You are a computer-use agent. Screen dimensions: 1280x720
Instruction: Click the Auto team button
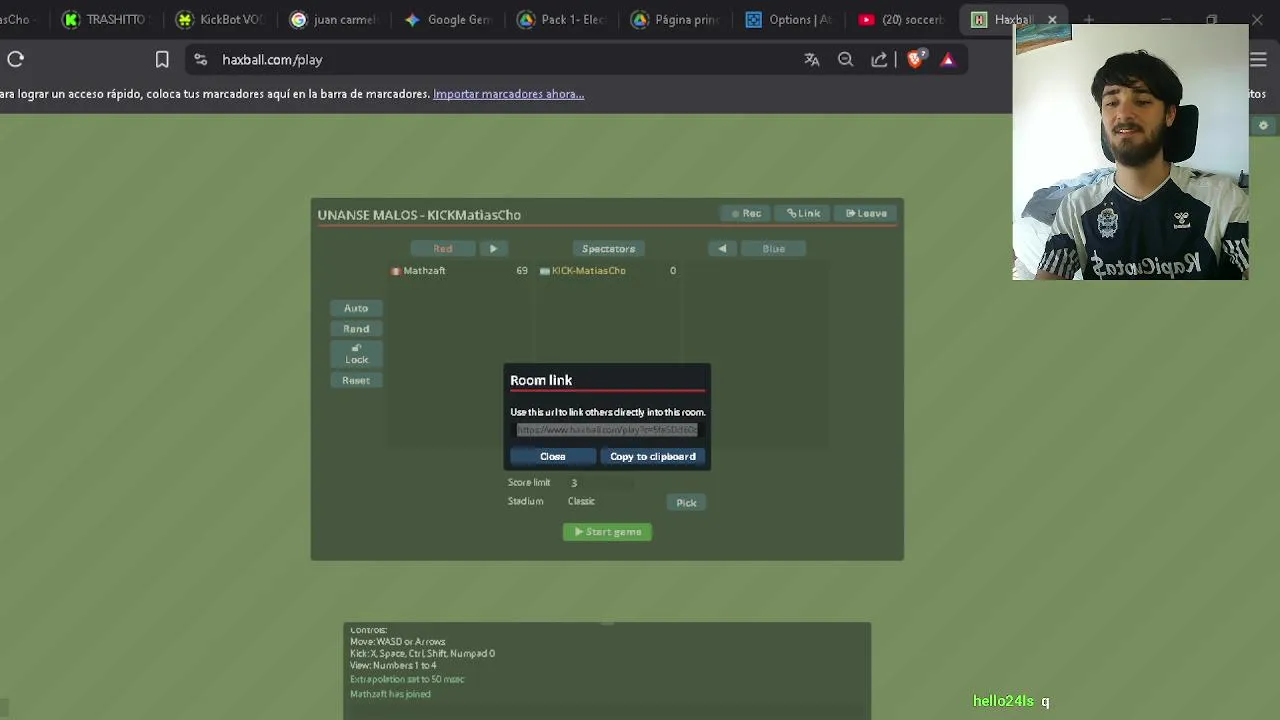(356, 308)
